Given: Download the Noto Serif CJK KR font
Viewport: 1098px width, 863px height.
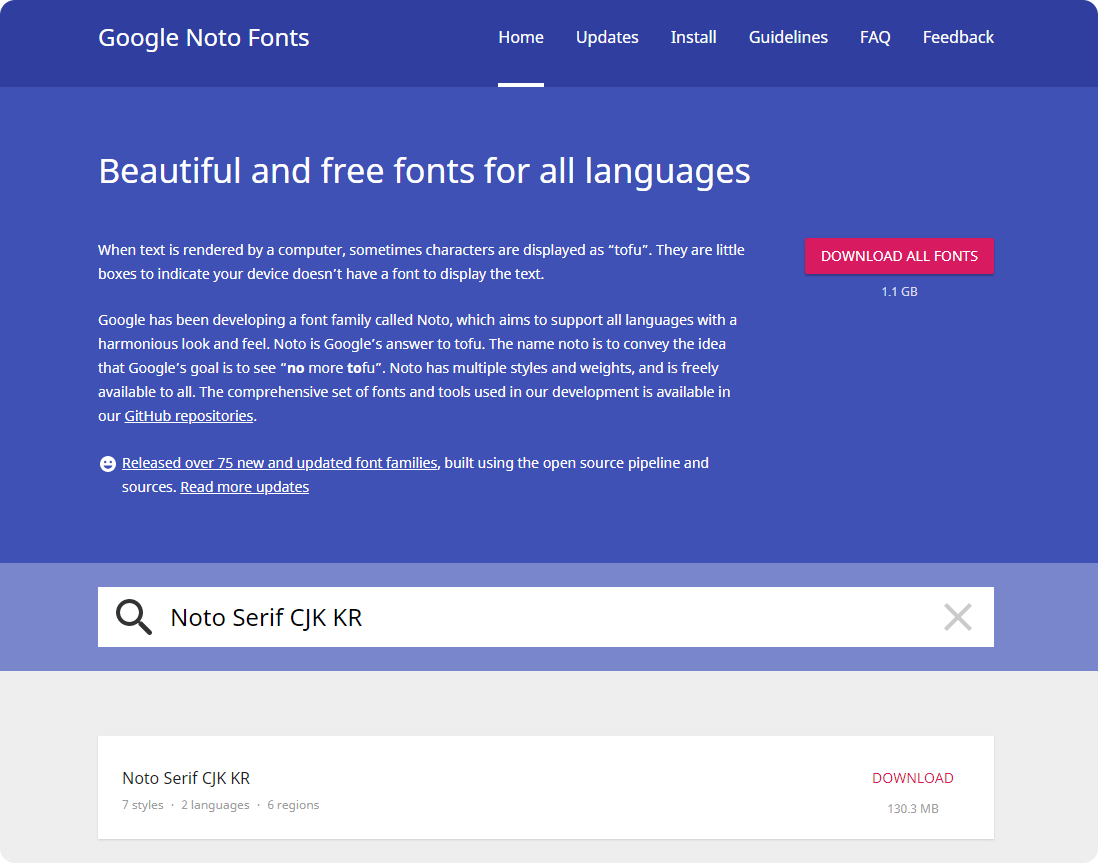Looking at the screenshot, I should pos(912,778).
